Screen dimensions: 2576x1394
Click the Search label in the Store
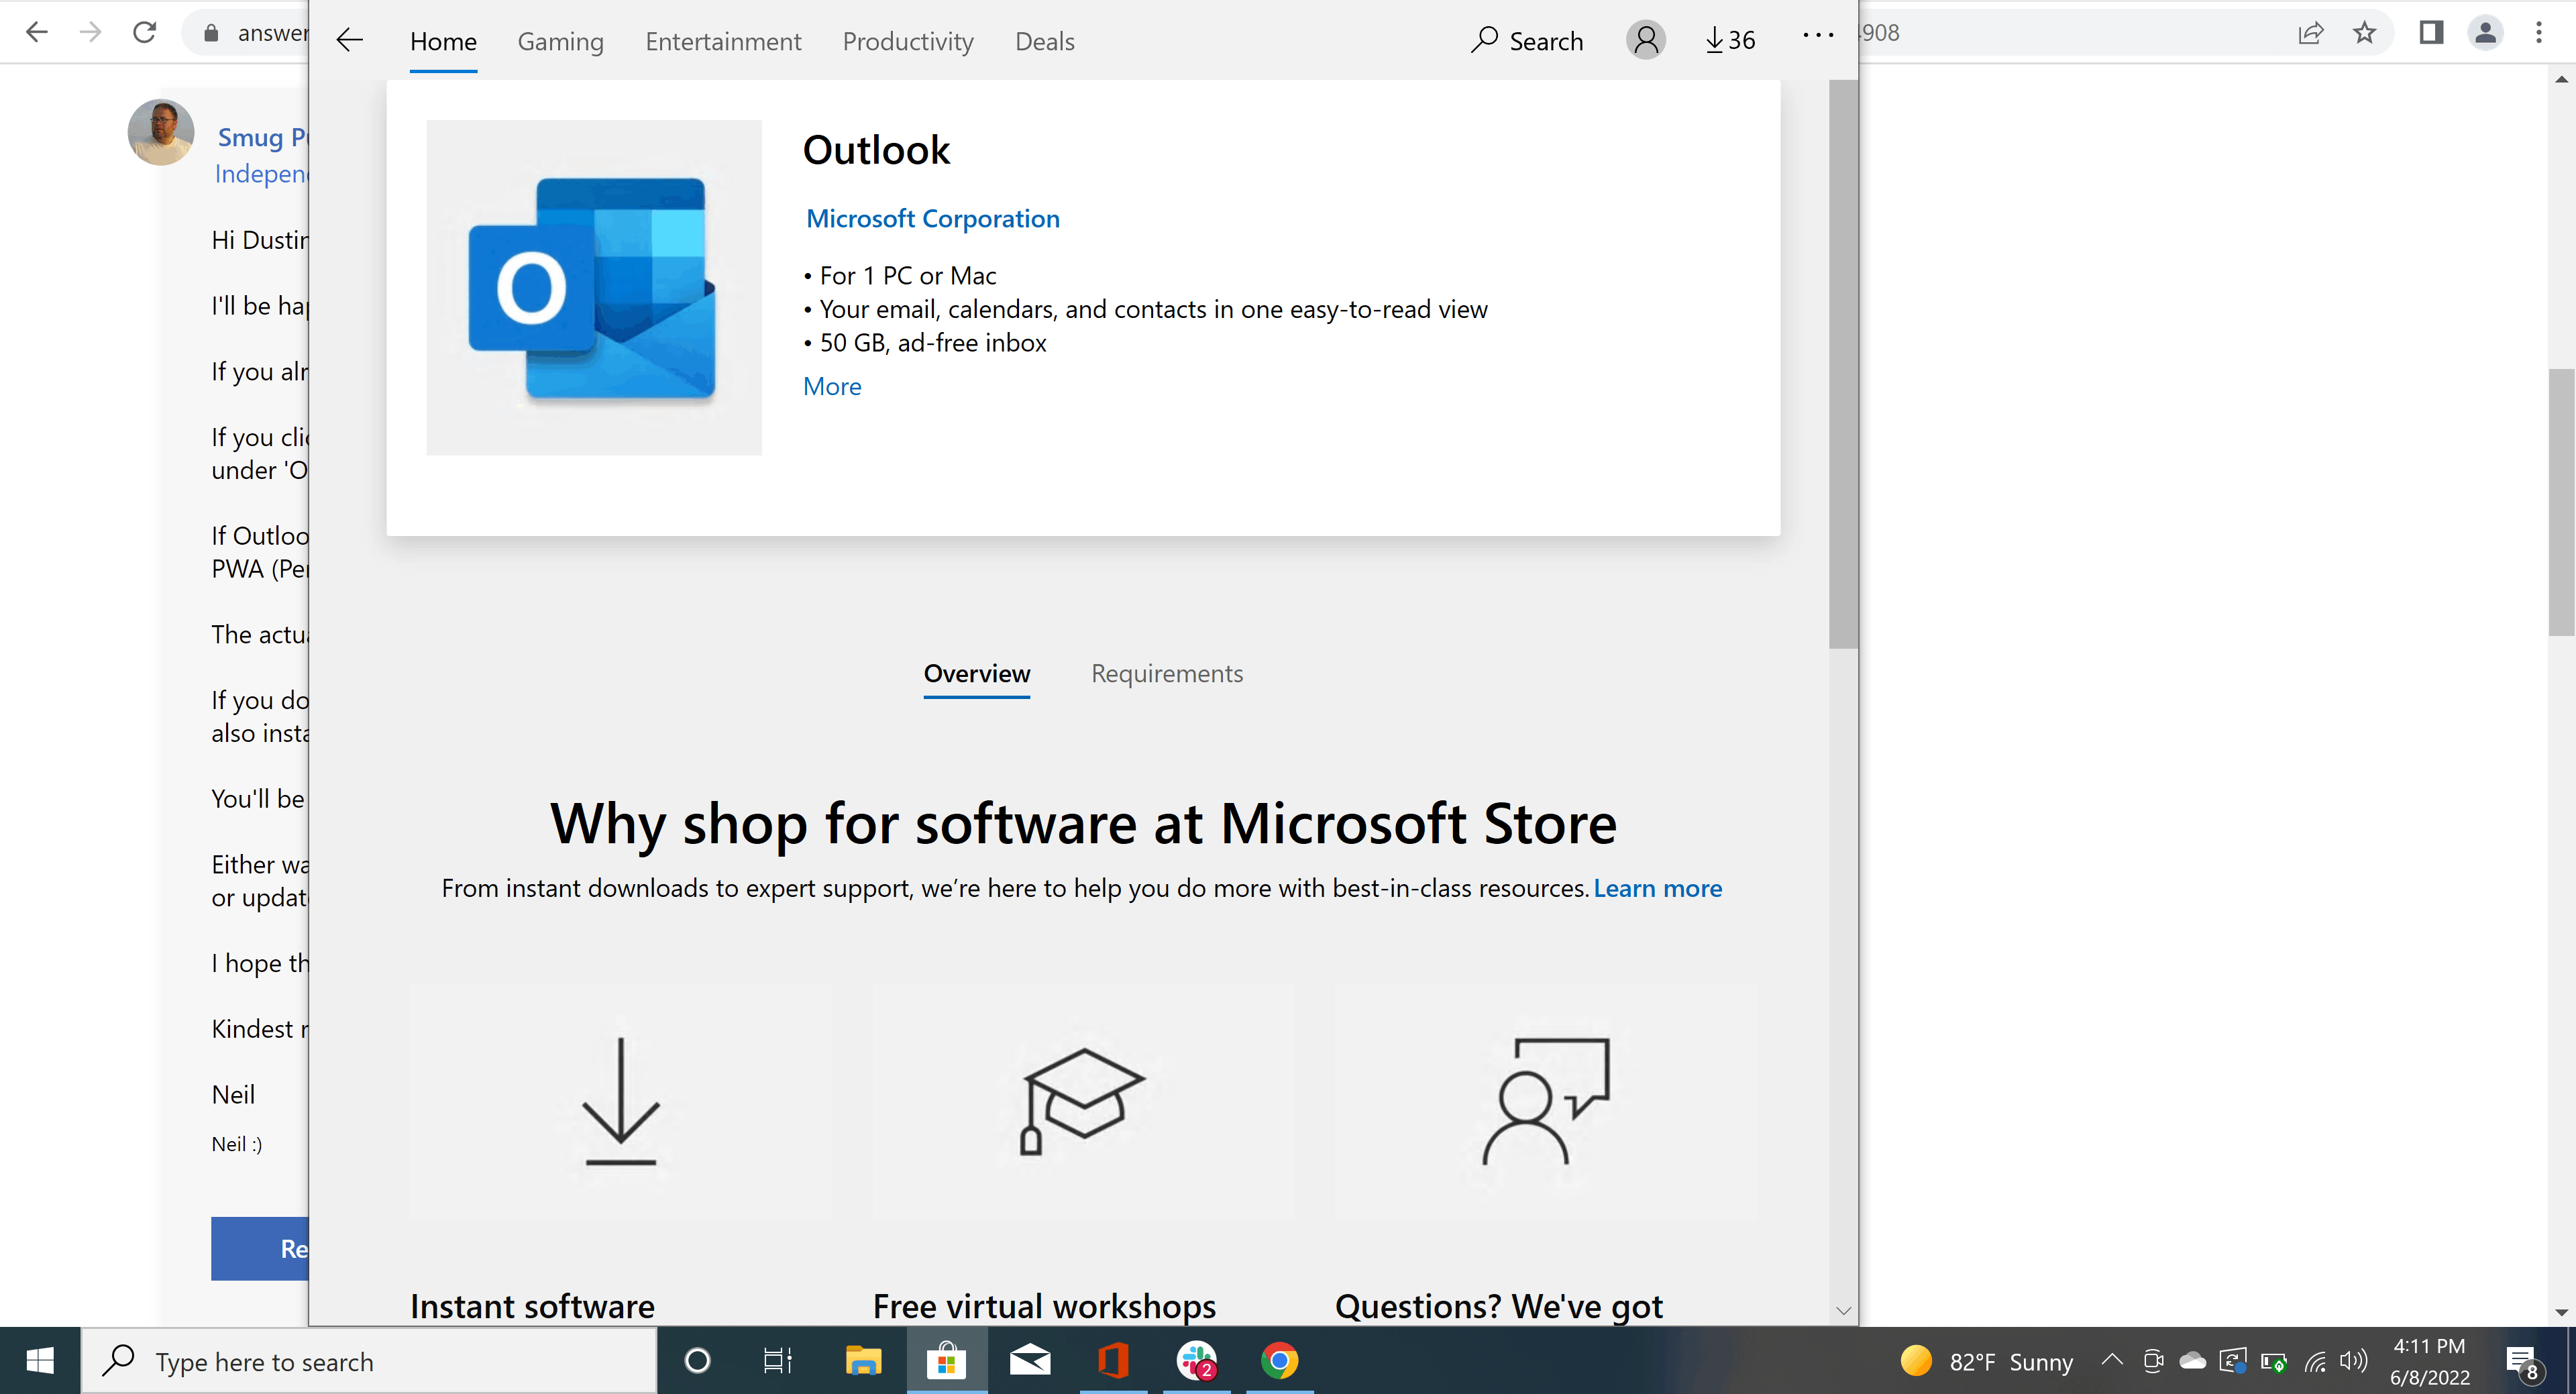point(1546,41)
